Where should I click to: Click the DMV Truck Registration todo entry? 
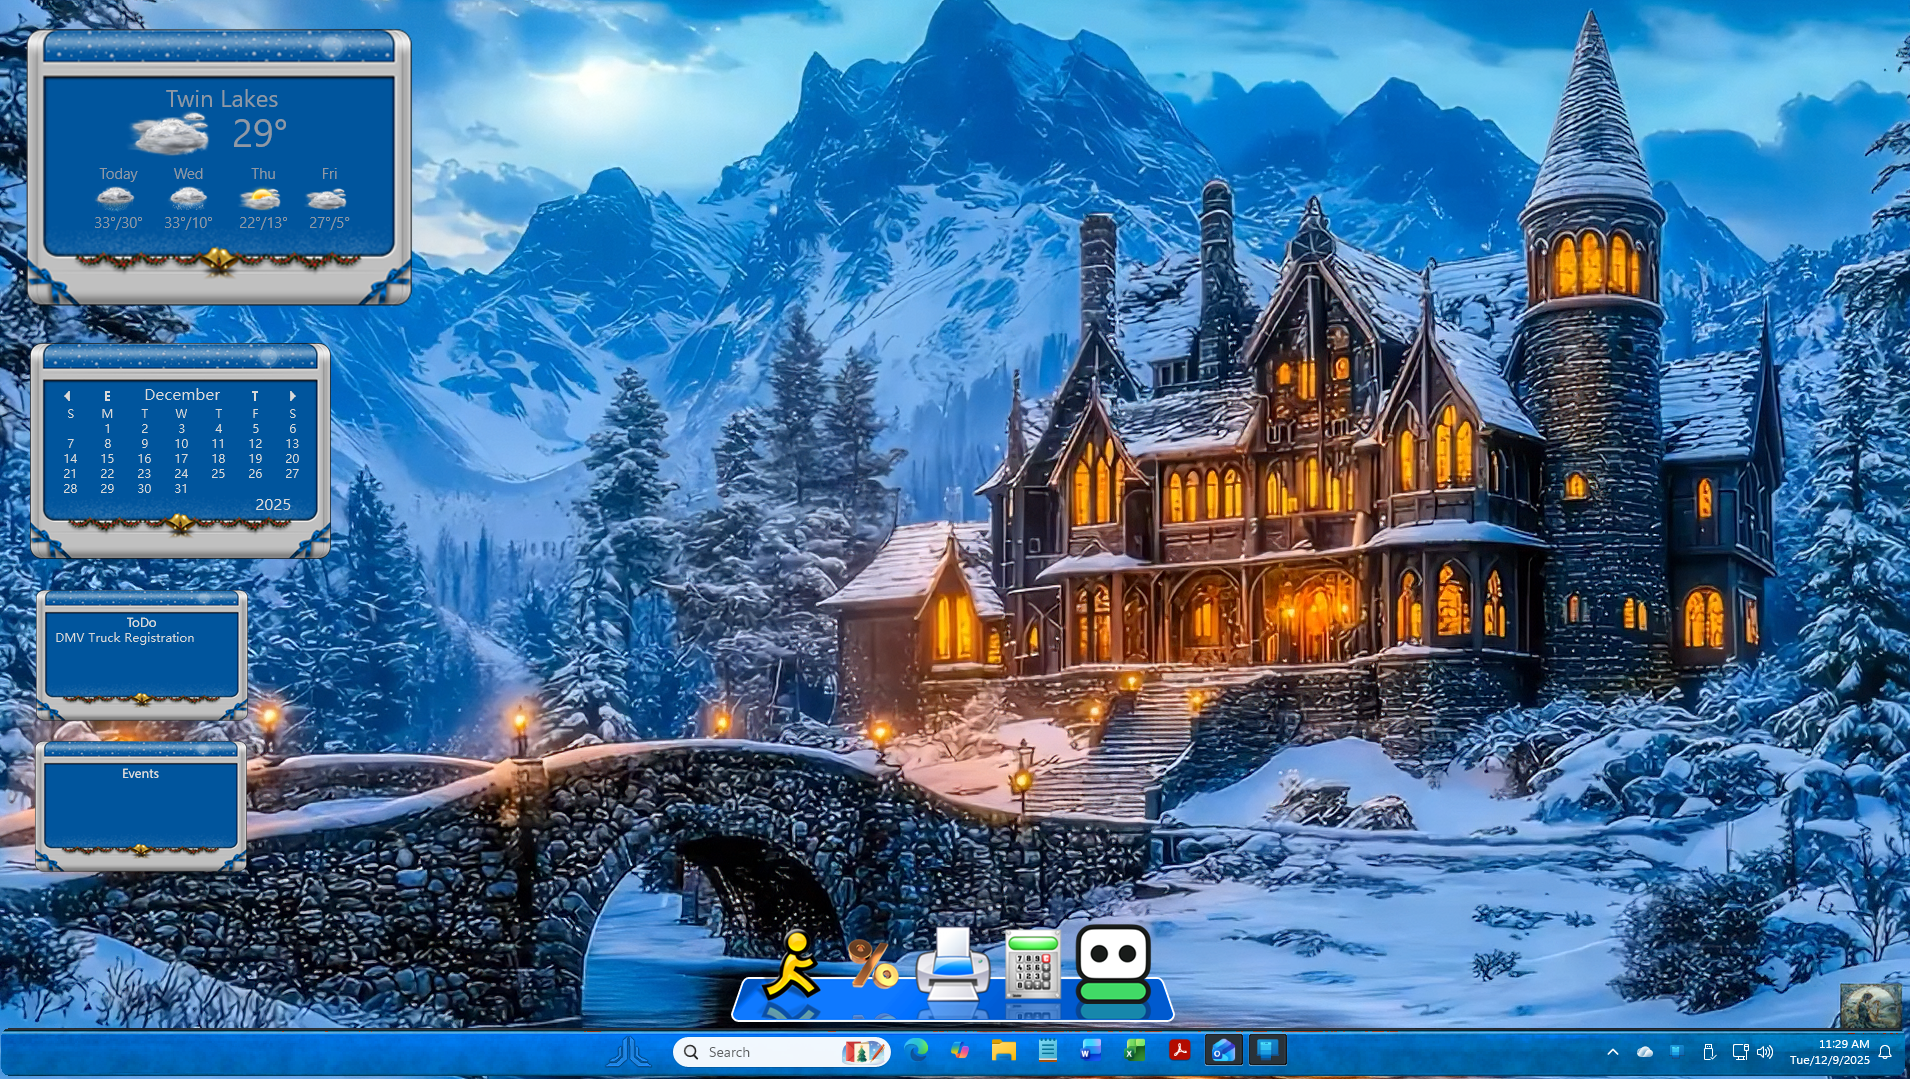pos(124,637)
